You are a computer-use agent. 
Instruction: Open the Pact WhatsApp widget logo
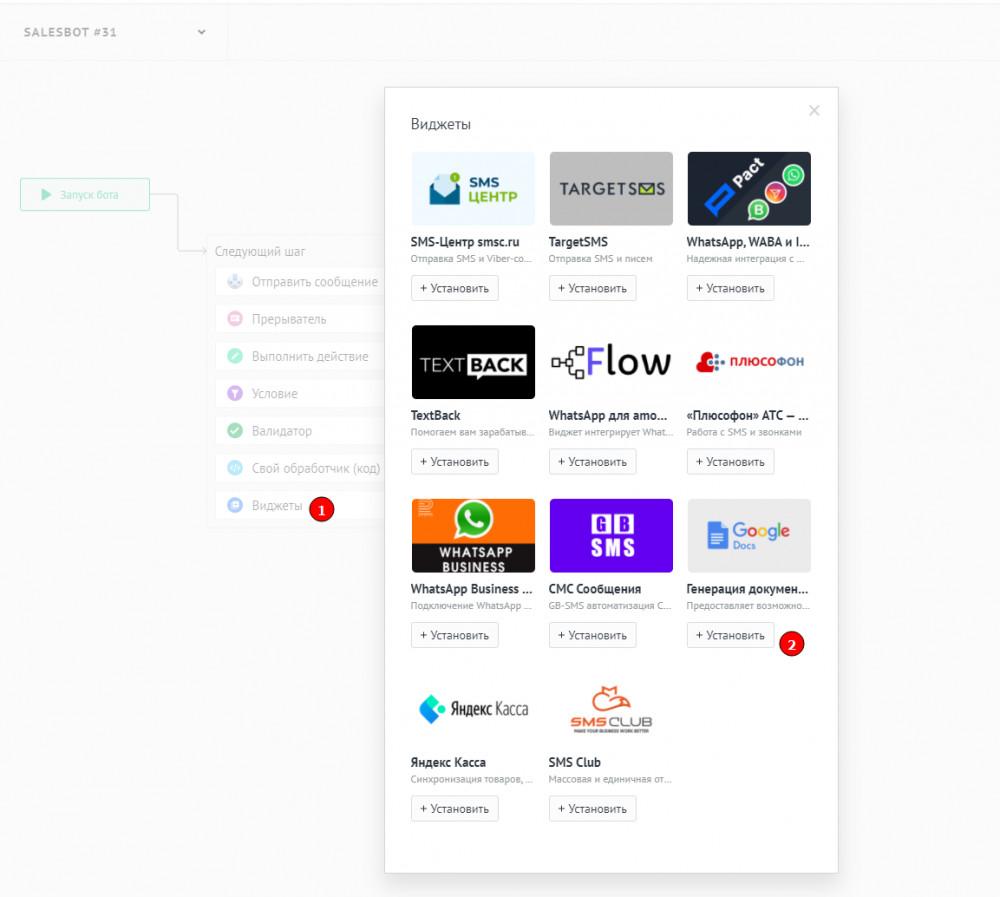coord(749,188)
